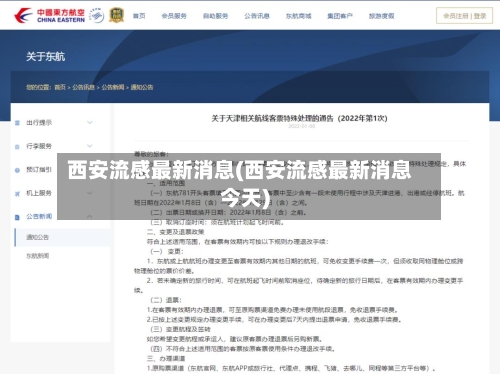Select 公告新闻 in the sidebar
Viewport: 500px width, 374px height.
pyautogui.click(x=39, y=217)
